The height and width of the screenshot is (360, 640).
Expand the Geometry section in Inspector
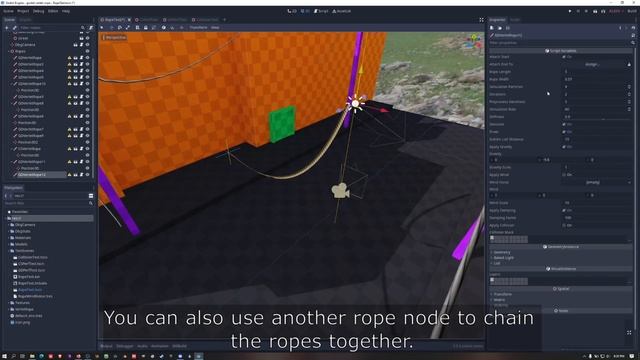point(502,252)
